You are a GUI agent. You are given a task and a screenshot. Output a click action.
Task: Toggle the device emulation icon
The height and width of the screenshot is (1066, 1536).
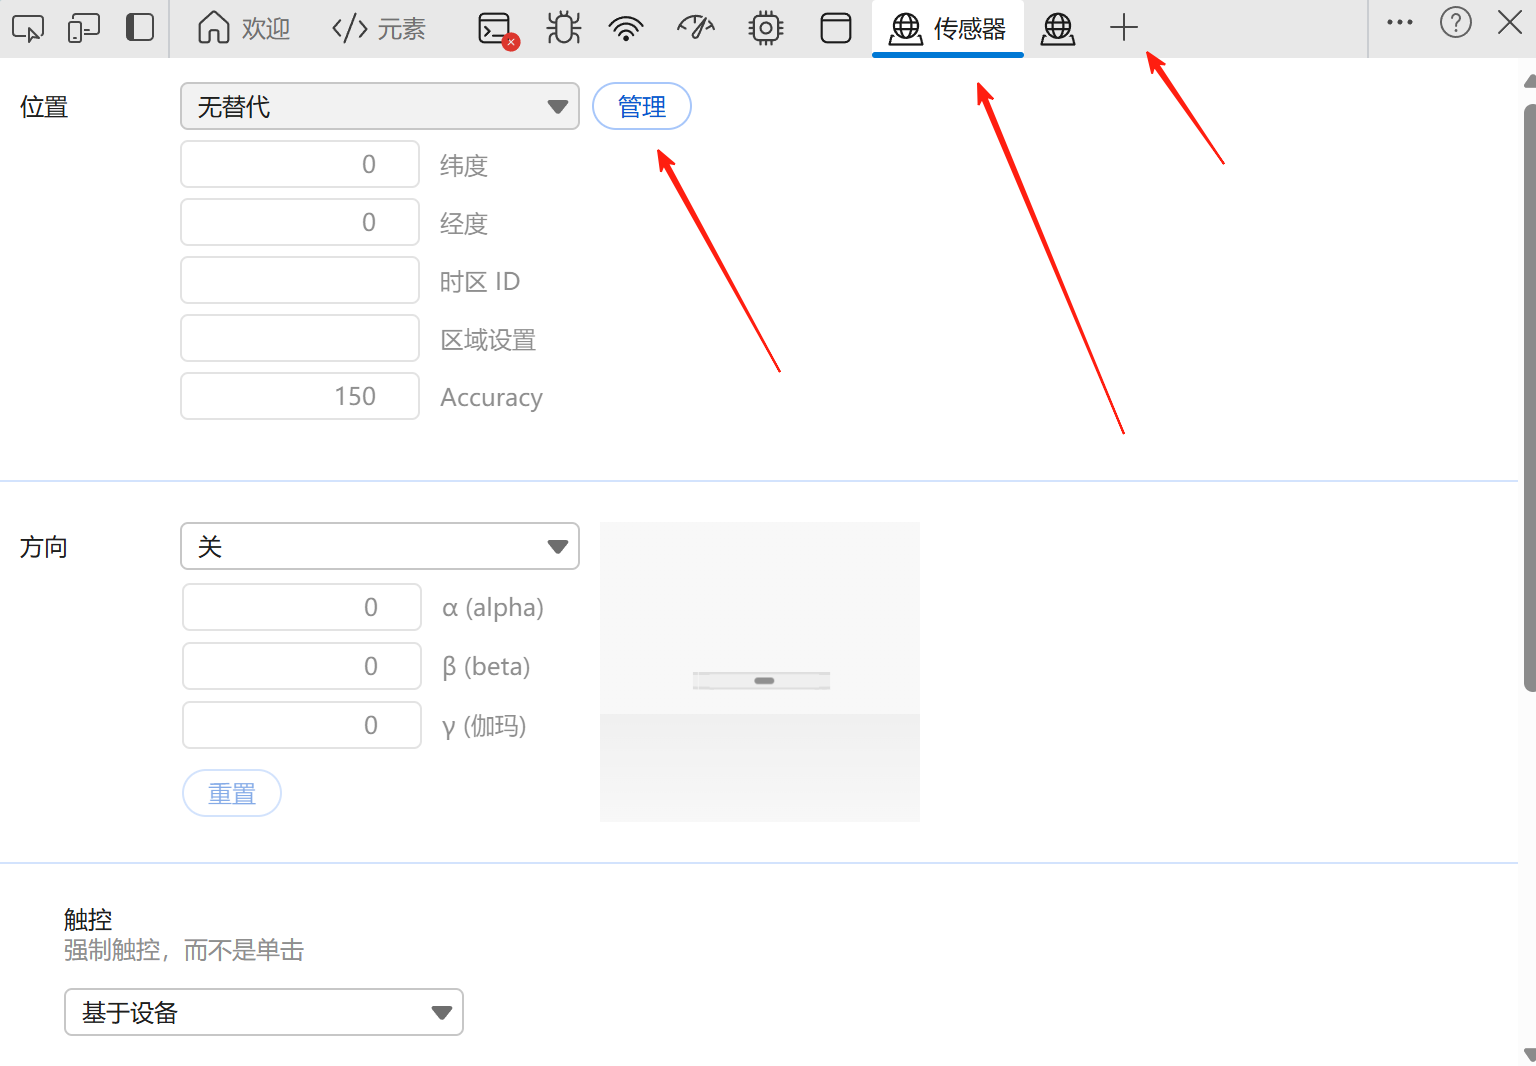pyautogui.click(x=83, y=28)
